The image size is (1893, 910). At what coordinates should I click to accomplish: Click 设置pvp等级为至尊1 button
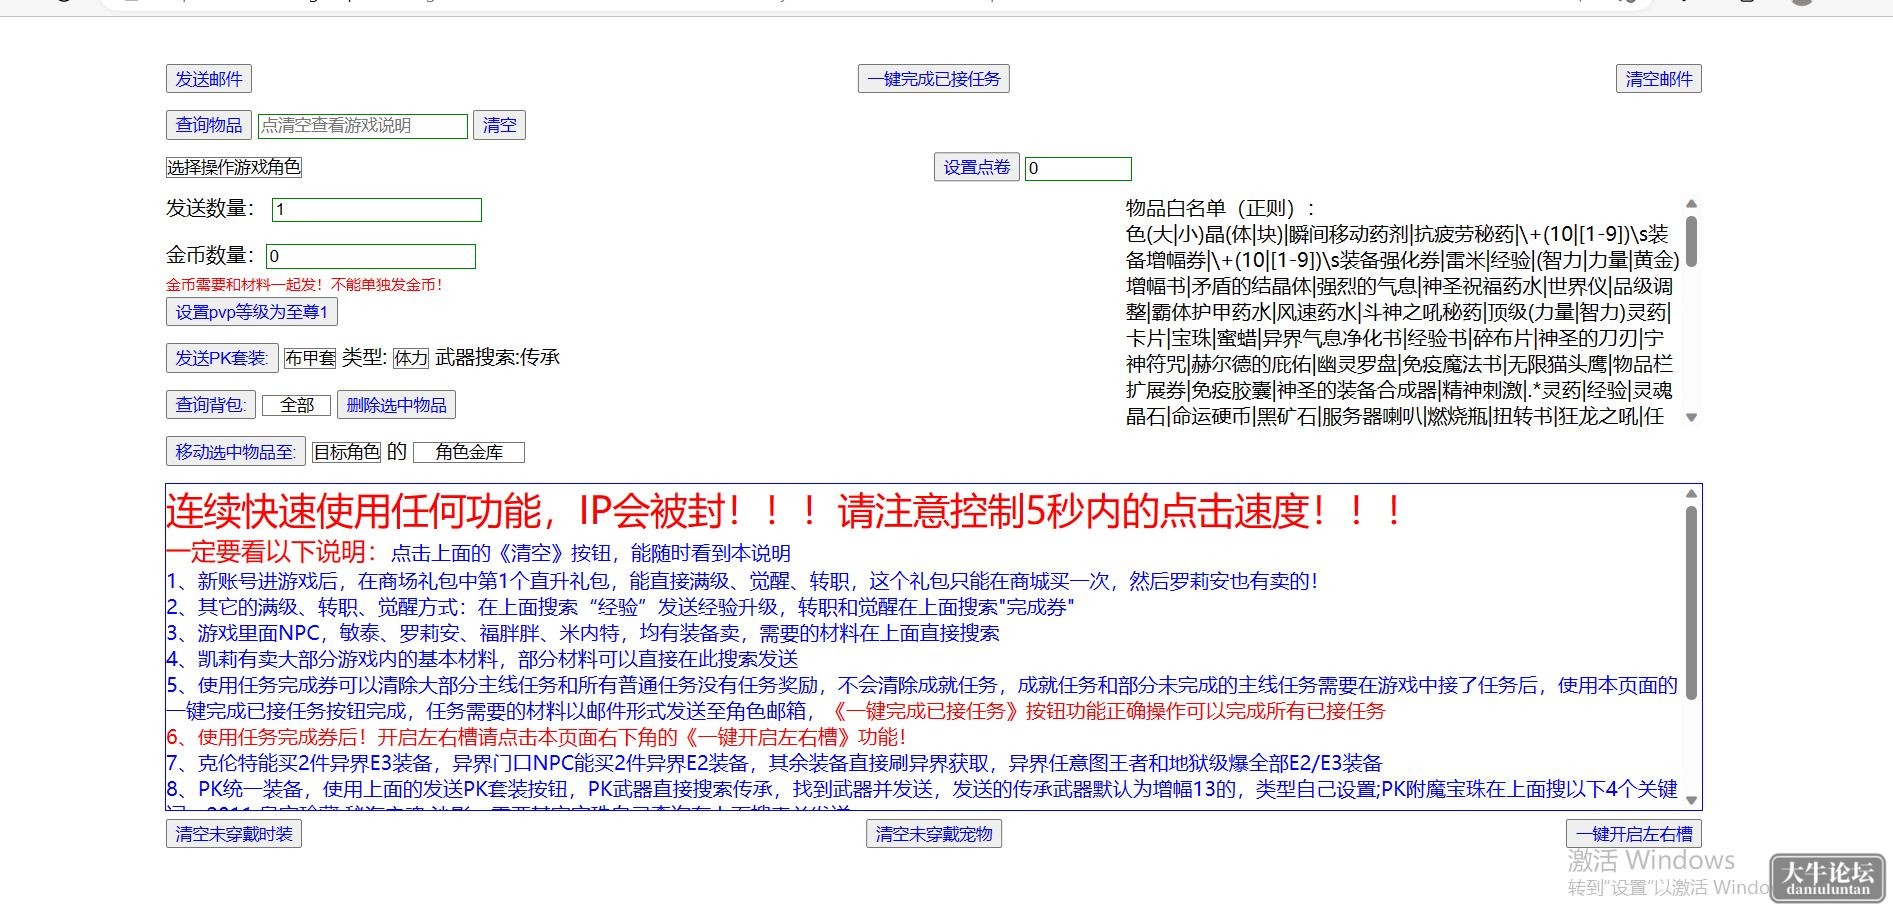[252, 312]
